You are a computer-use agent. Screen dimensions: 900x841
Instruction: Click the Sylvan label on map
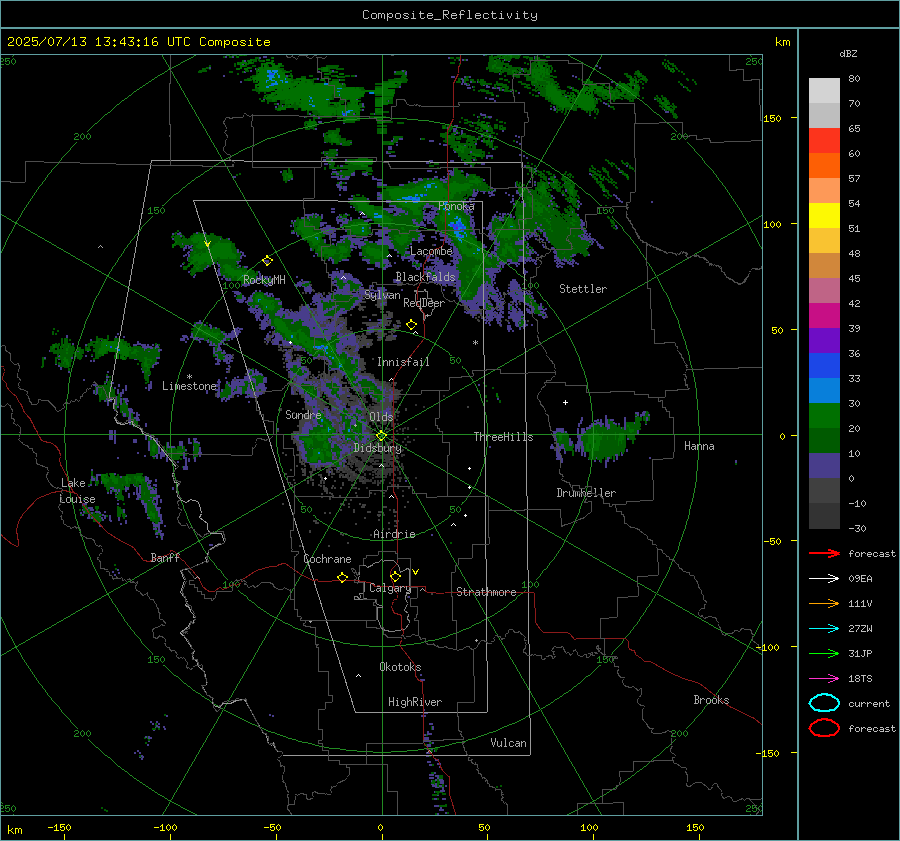[x=382, y=295]
